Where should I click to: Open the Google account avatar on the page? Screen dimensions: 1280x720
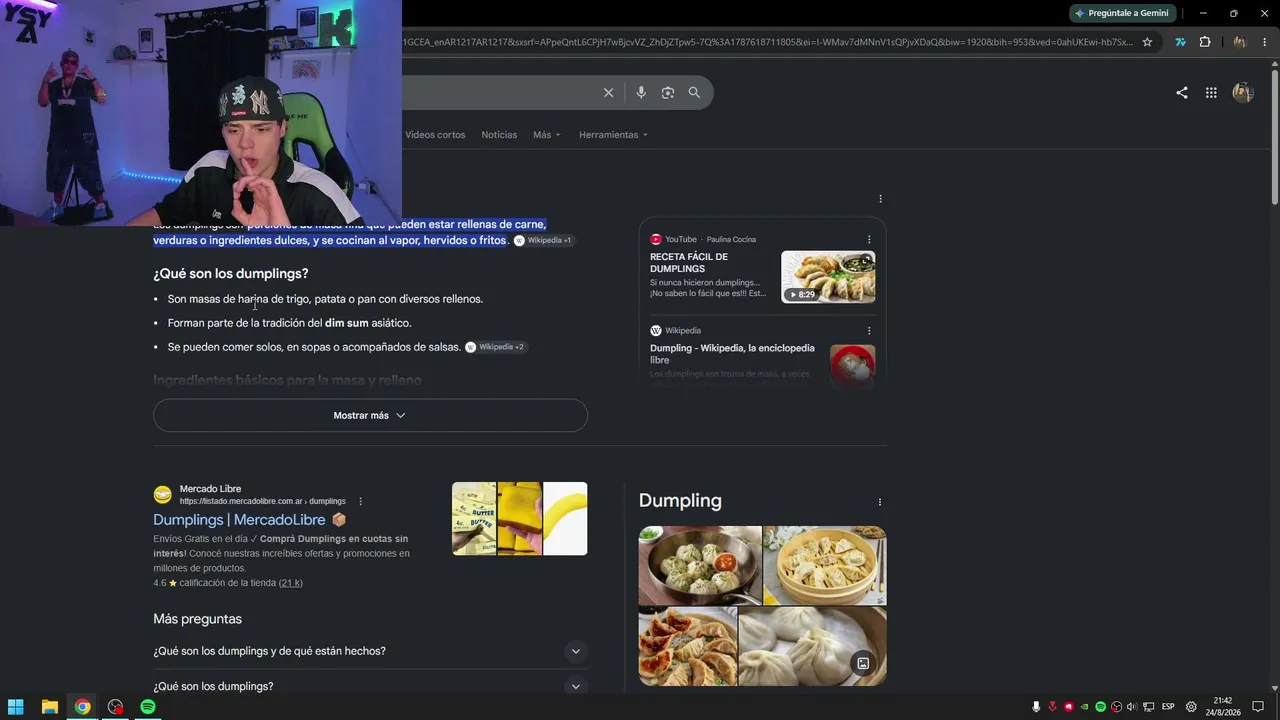(x=1243, y=93)
